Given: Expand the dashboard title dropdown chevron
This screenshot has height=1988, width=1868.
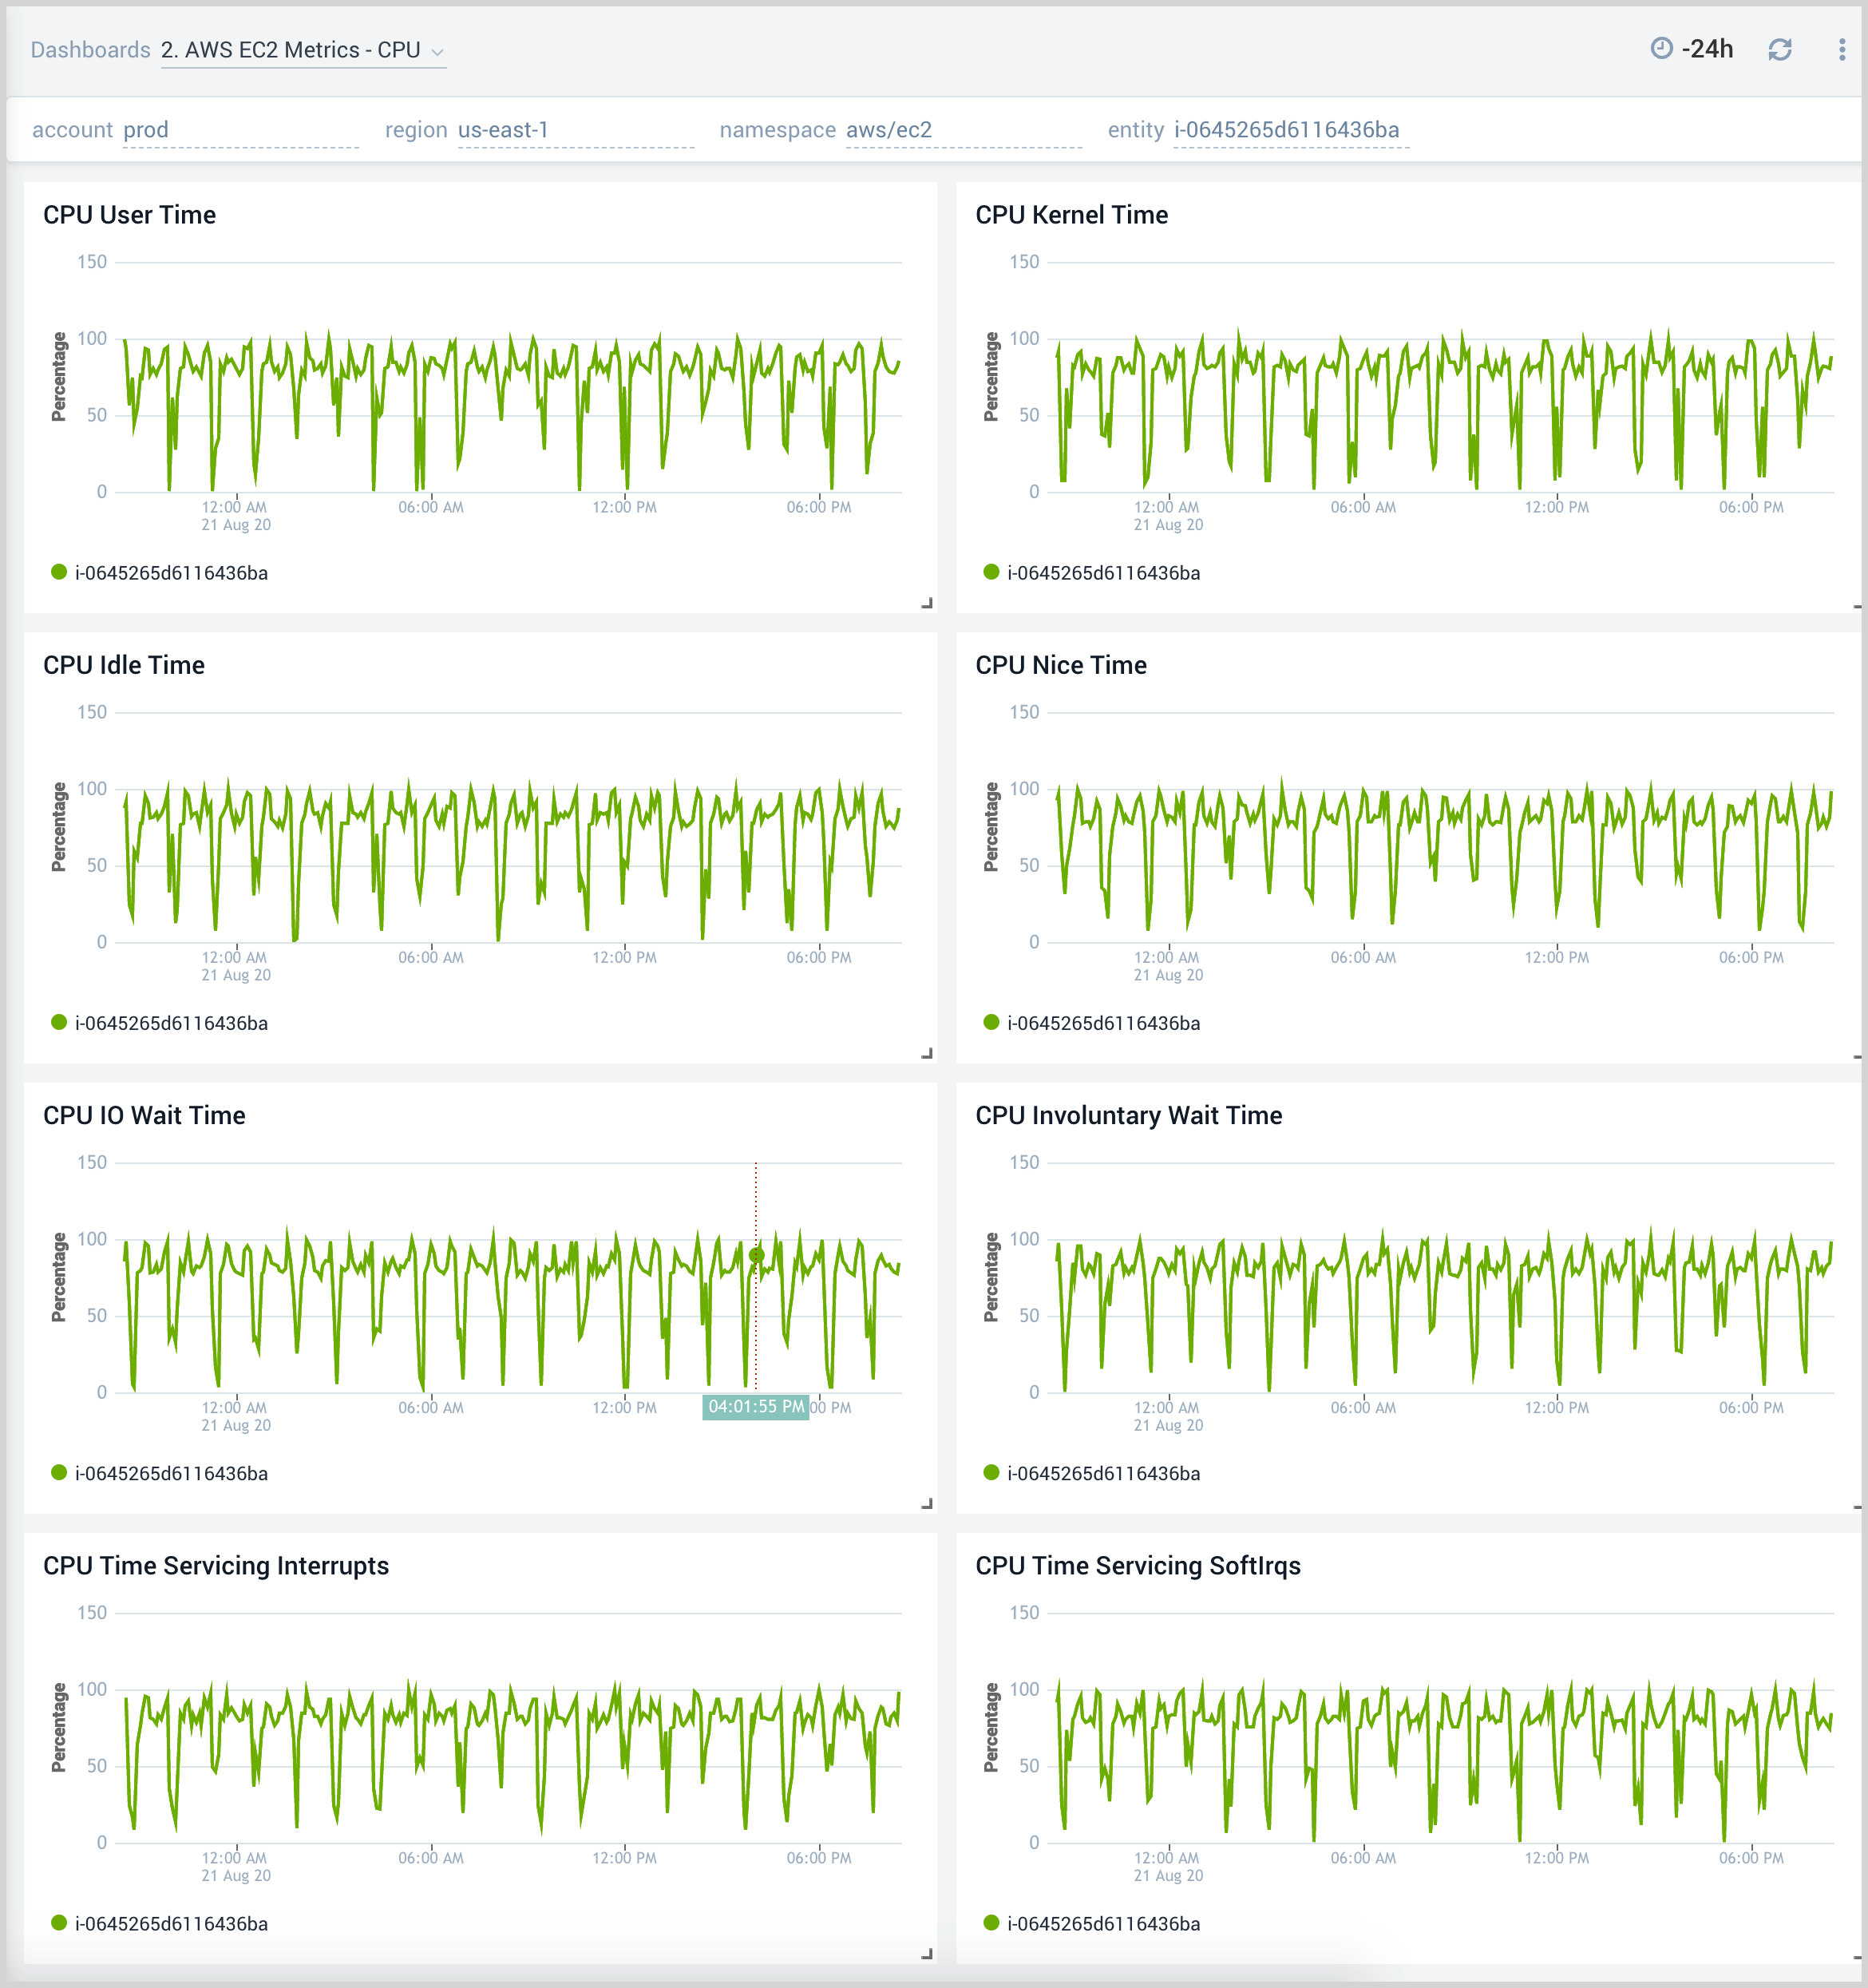Looking at the screenshot, I should pyautogui.click(x=438, y=51).
